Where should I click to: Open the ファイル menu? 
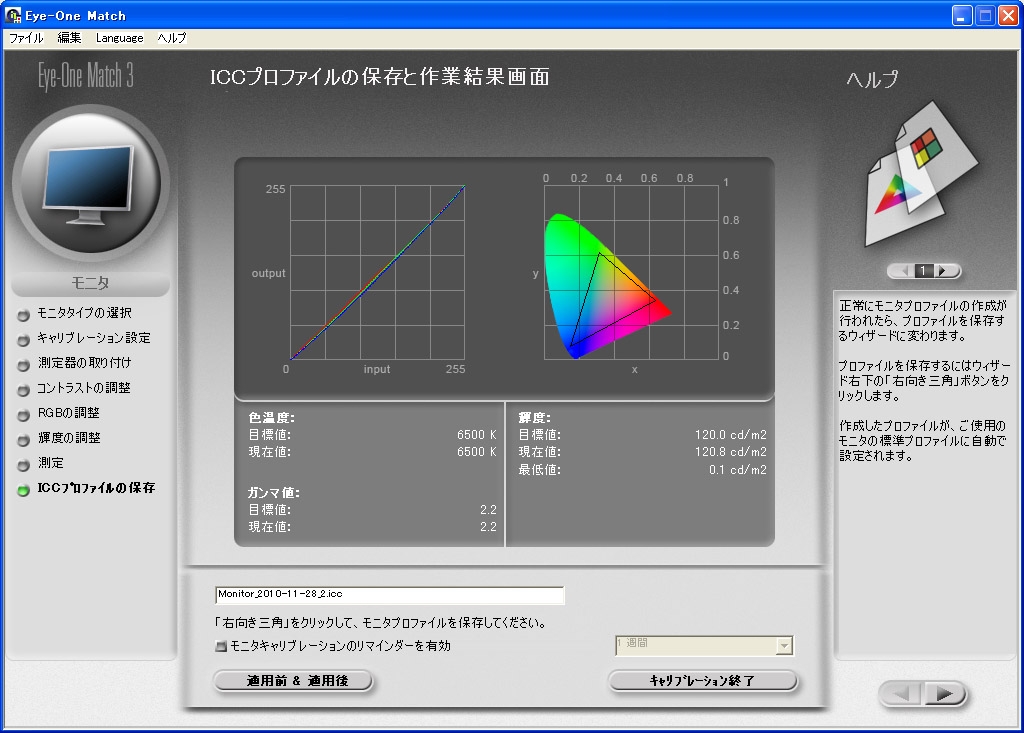(26, 38)
